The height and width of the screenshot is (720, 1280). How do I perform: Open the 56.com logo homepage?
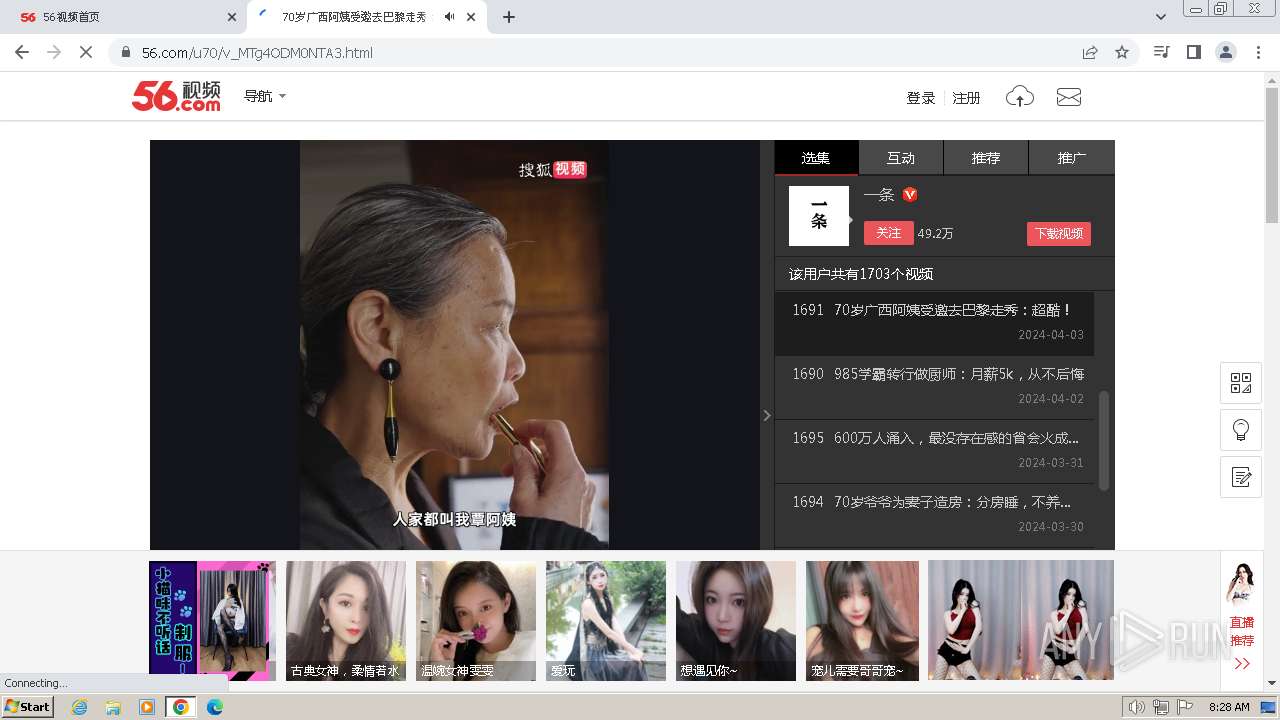(176, 96)
